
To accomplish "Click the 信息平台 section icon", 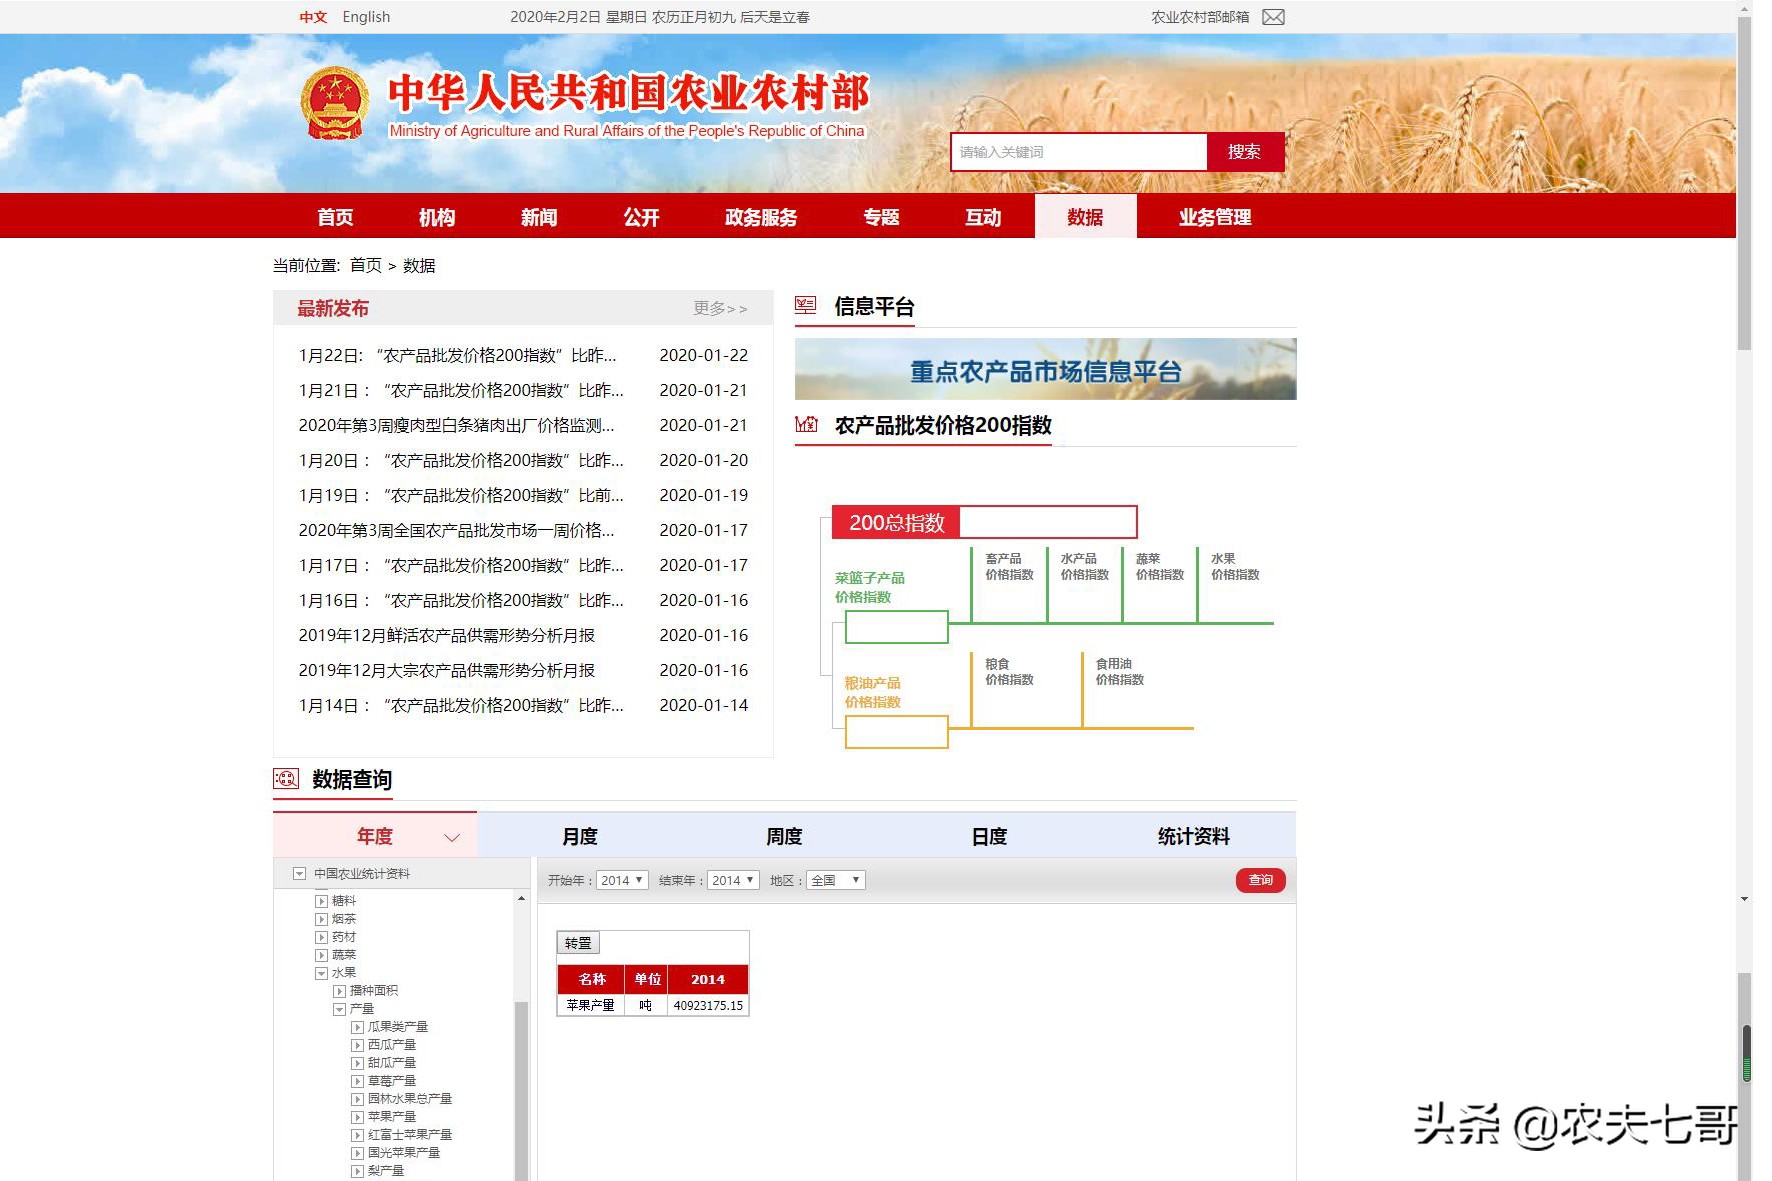I will tap(806, 305).
